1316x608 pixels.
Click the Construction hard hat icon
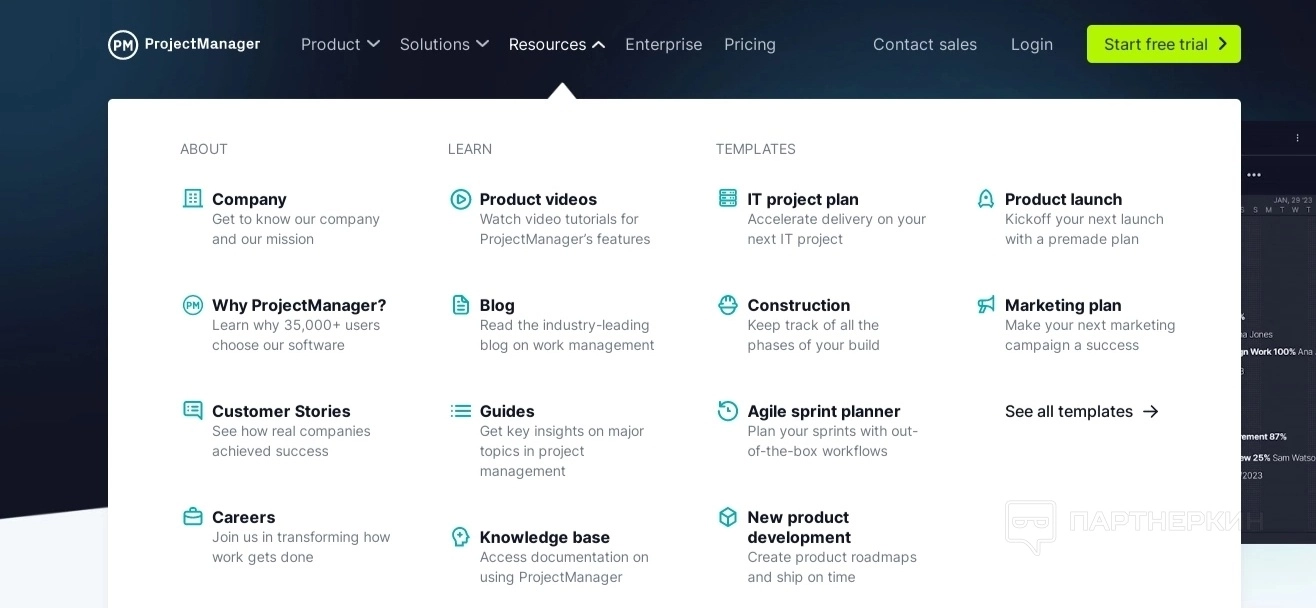[x=728, y=305]
